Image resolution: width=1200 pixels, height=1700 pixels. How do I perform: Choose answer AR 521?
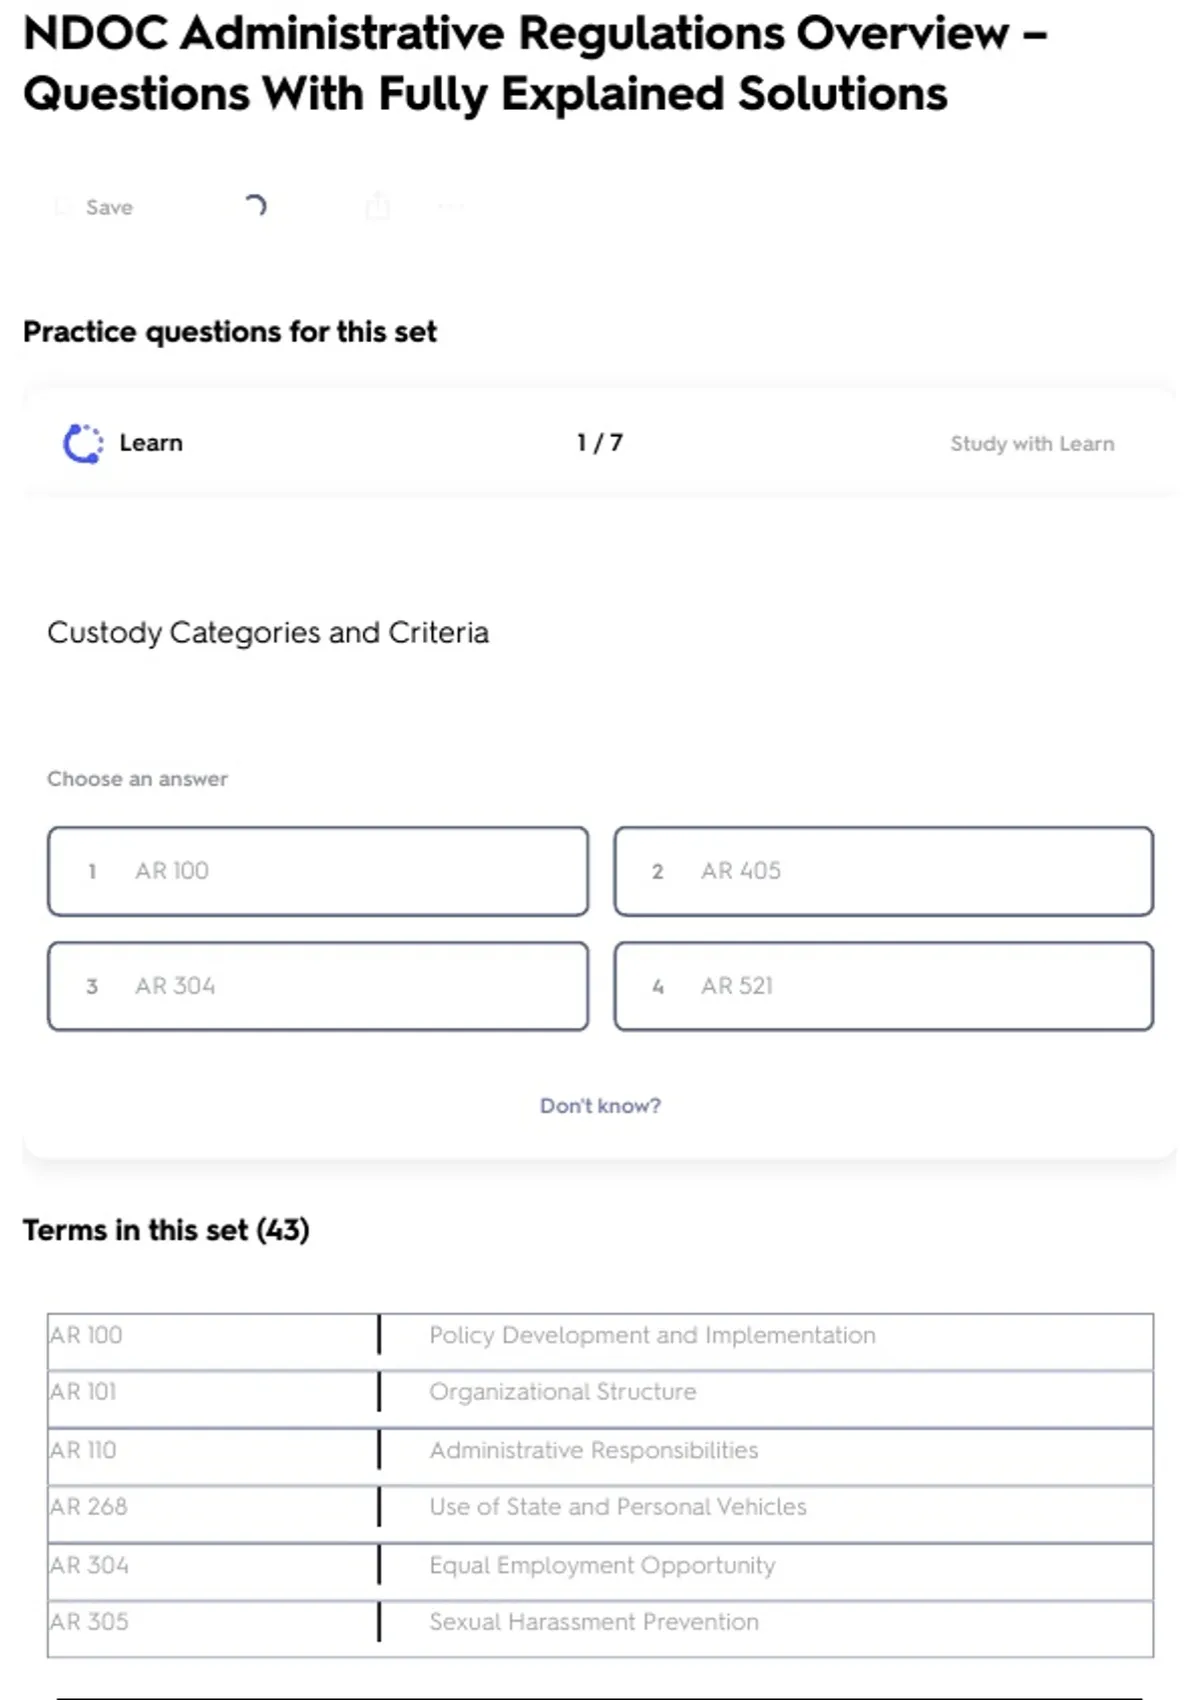click(x=883, y=986)
